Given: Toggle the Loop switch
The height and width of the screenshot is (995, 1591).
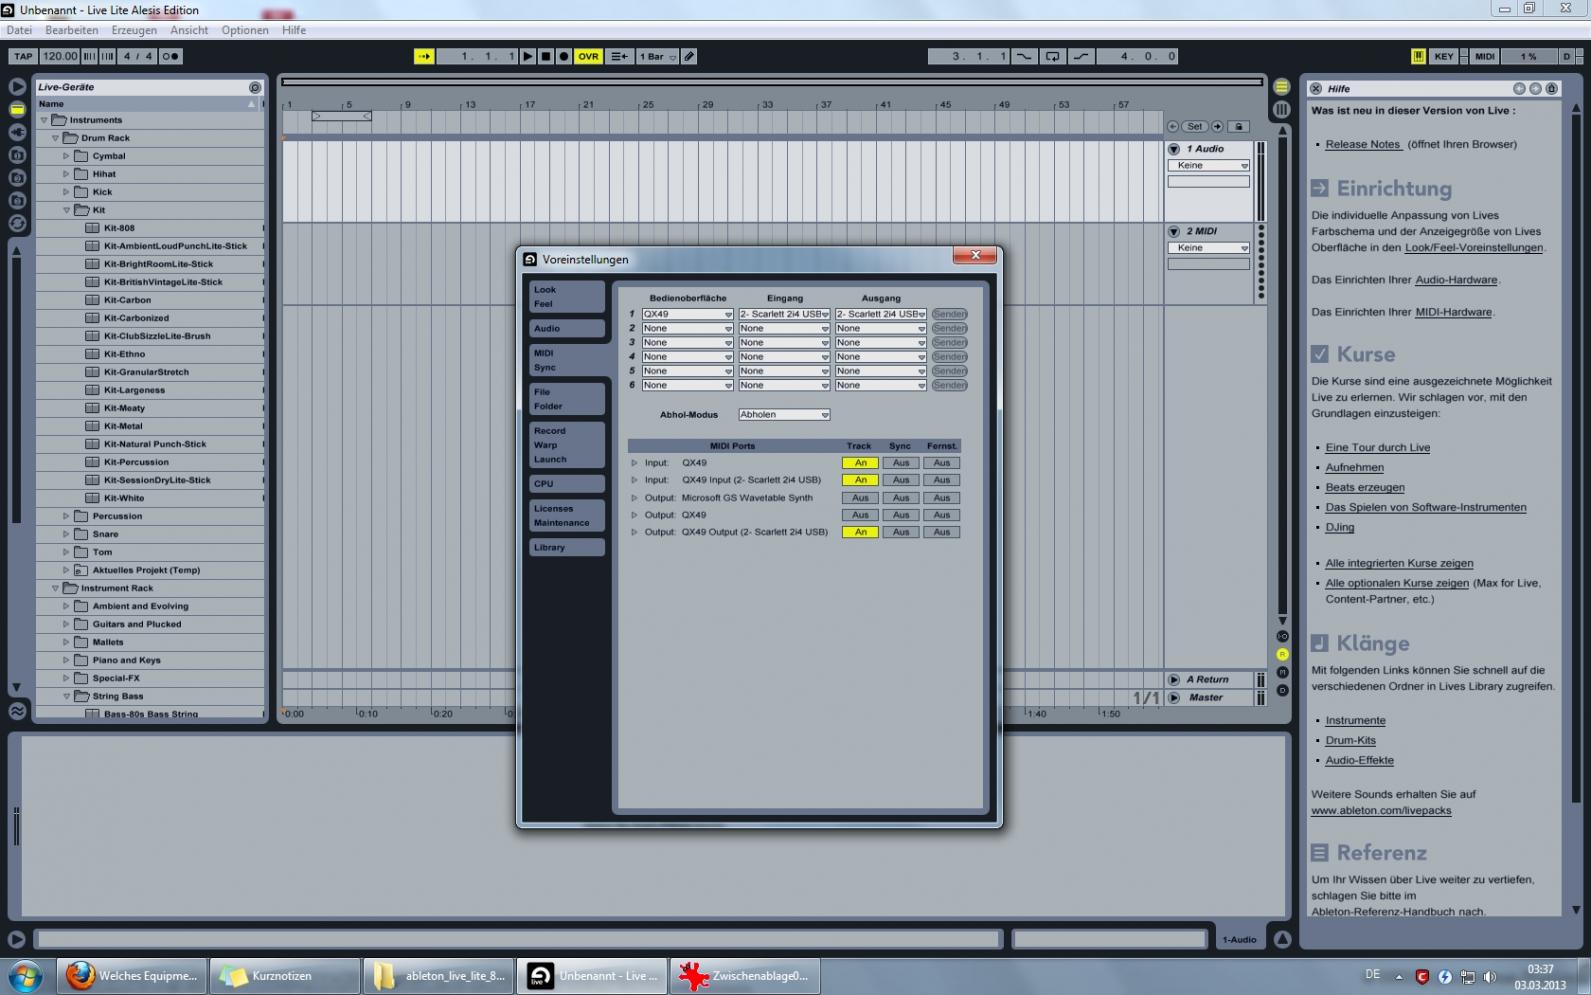Looking at the screenshot, I should tap(1053, 56).
